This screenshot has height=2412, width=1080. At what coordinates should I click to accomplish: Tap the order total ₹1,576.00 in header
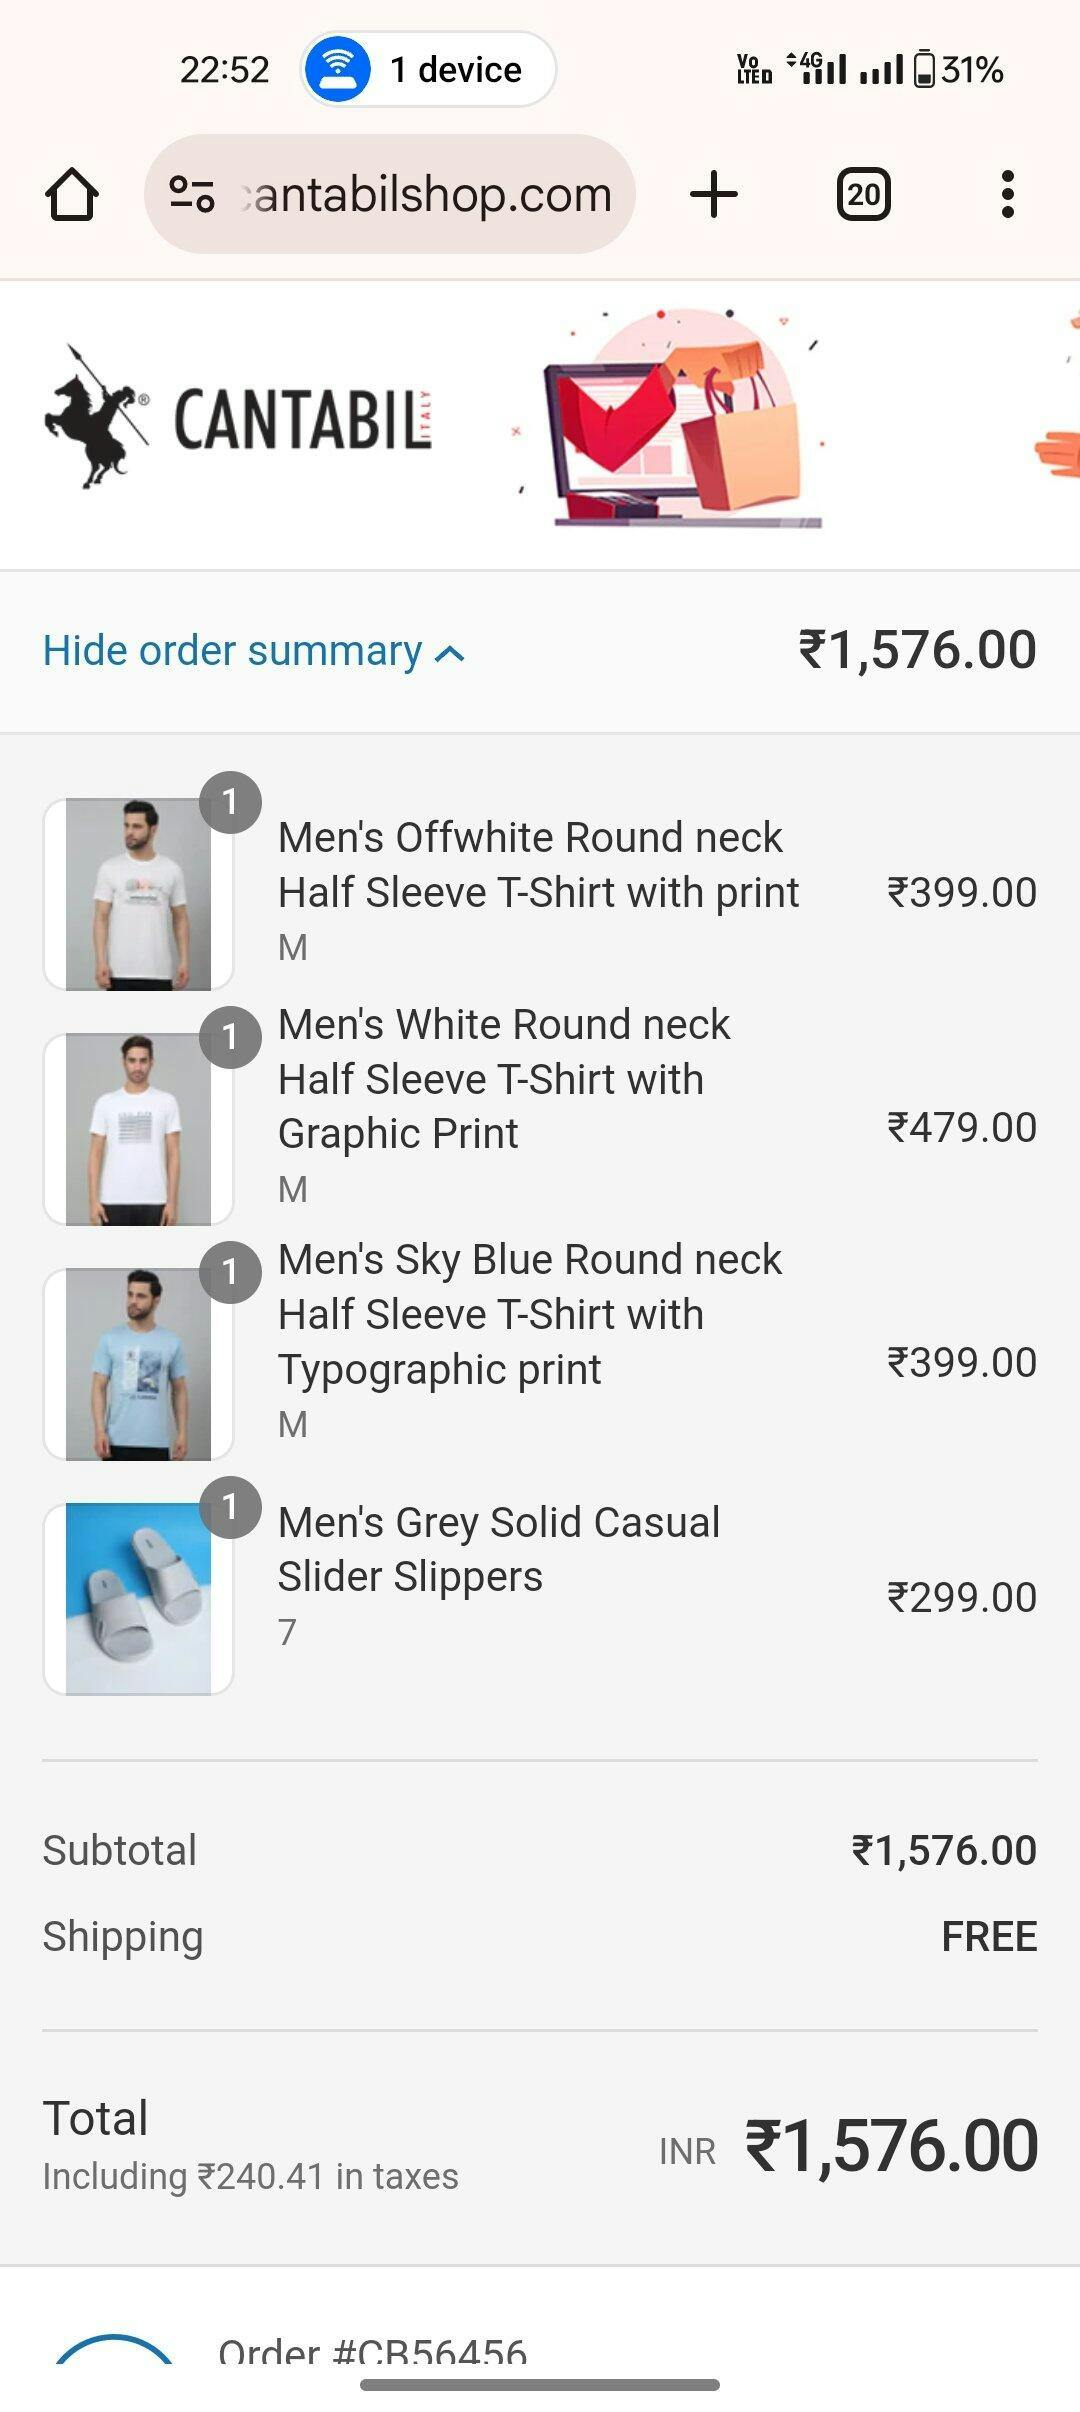pyautogui.click(x=916, y=651)
